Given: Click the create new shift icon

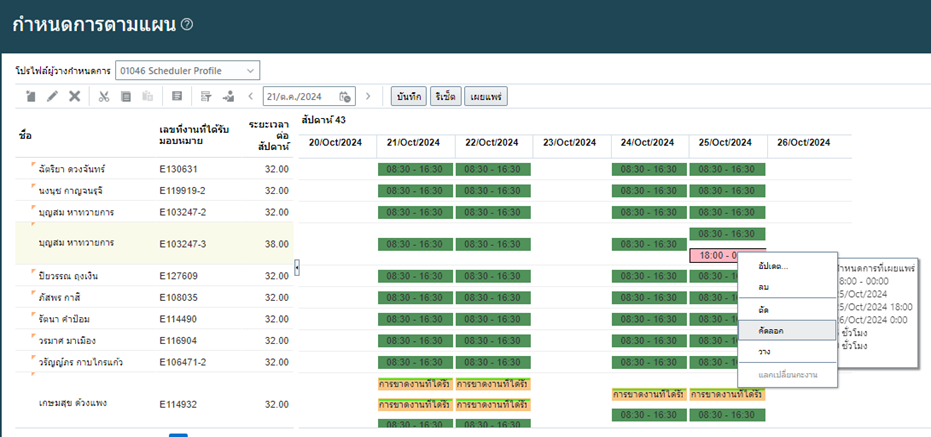Looking at the screenshot, I should pos(30,96).
